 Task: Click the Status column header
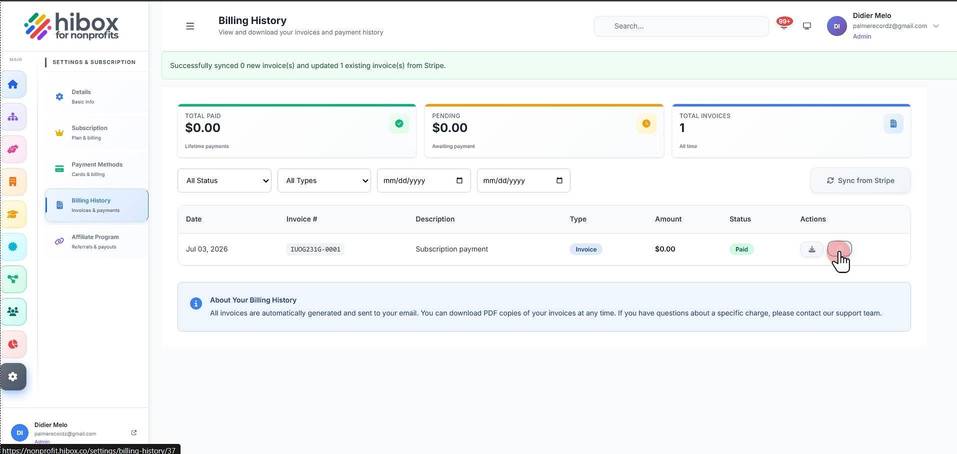[740, 219]
